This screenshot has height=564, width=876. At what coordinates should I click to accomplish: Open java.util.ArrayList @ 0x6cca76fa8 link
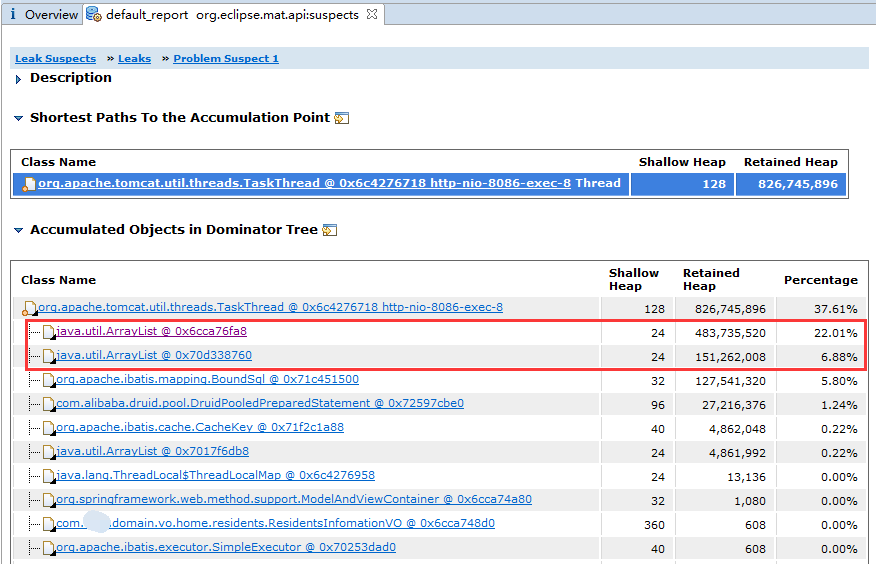point(151,332)
